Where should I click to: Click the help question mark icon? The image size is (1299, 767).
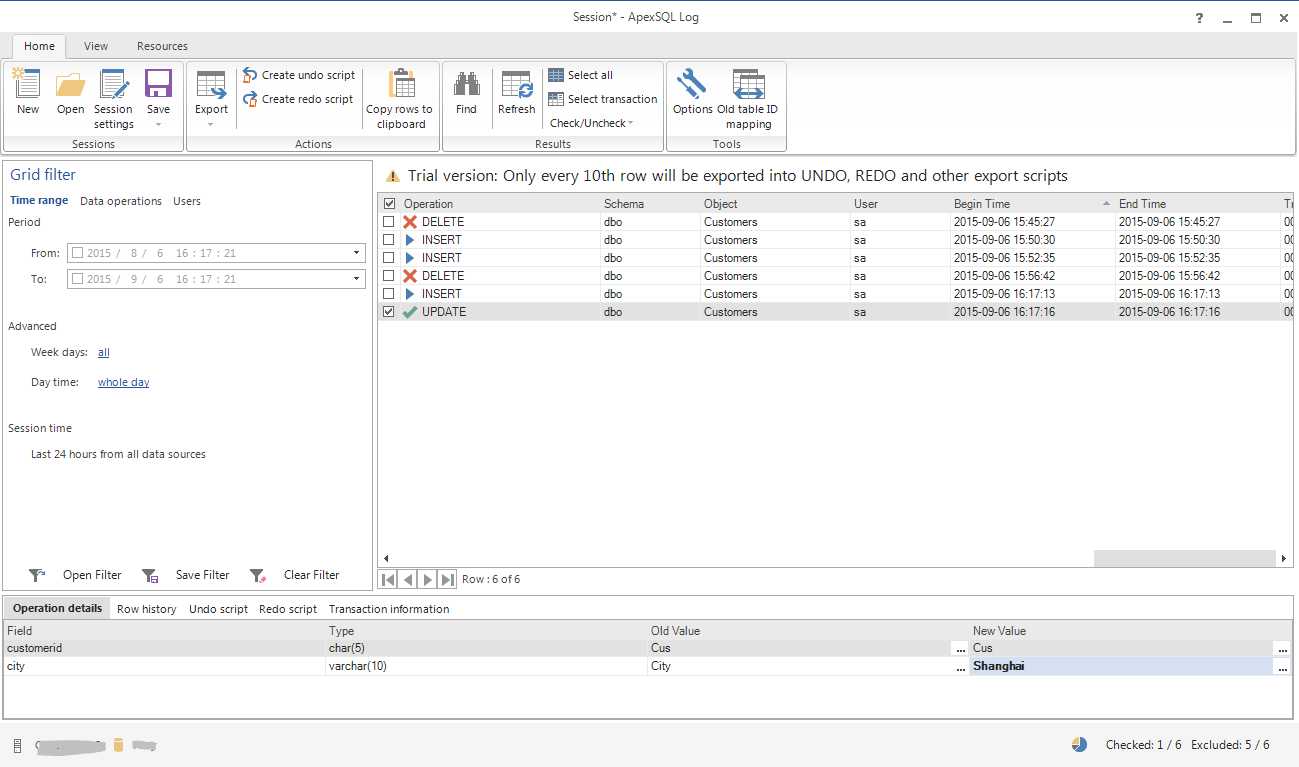click(x=1200, y=18)
